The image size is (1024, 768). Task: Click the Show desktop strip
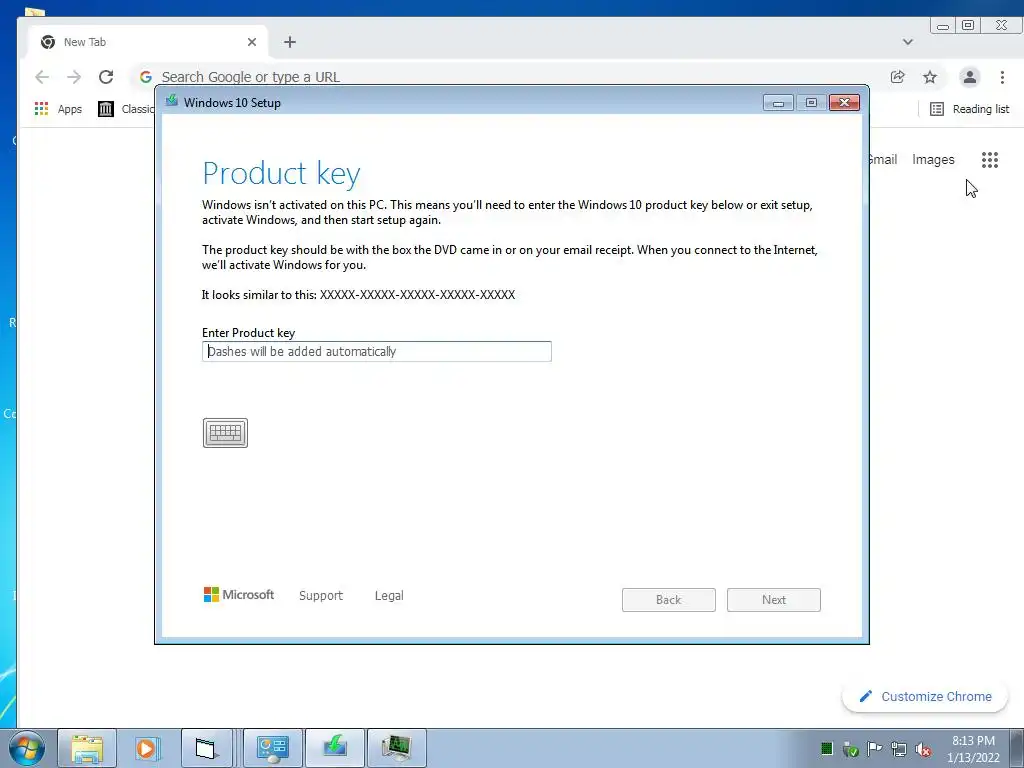click(1017, 748)
